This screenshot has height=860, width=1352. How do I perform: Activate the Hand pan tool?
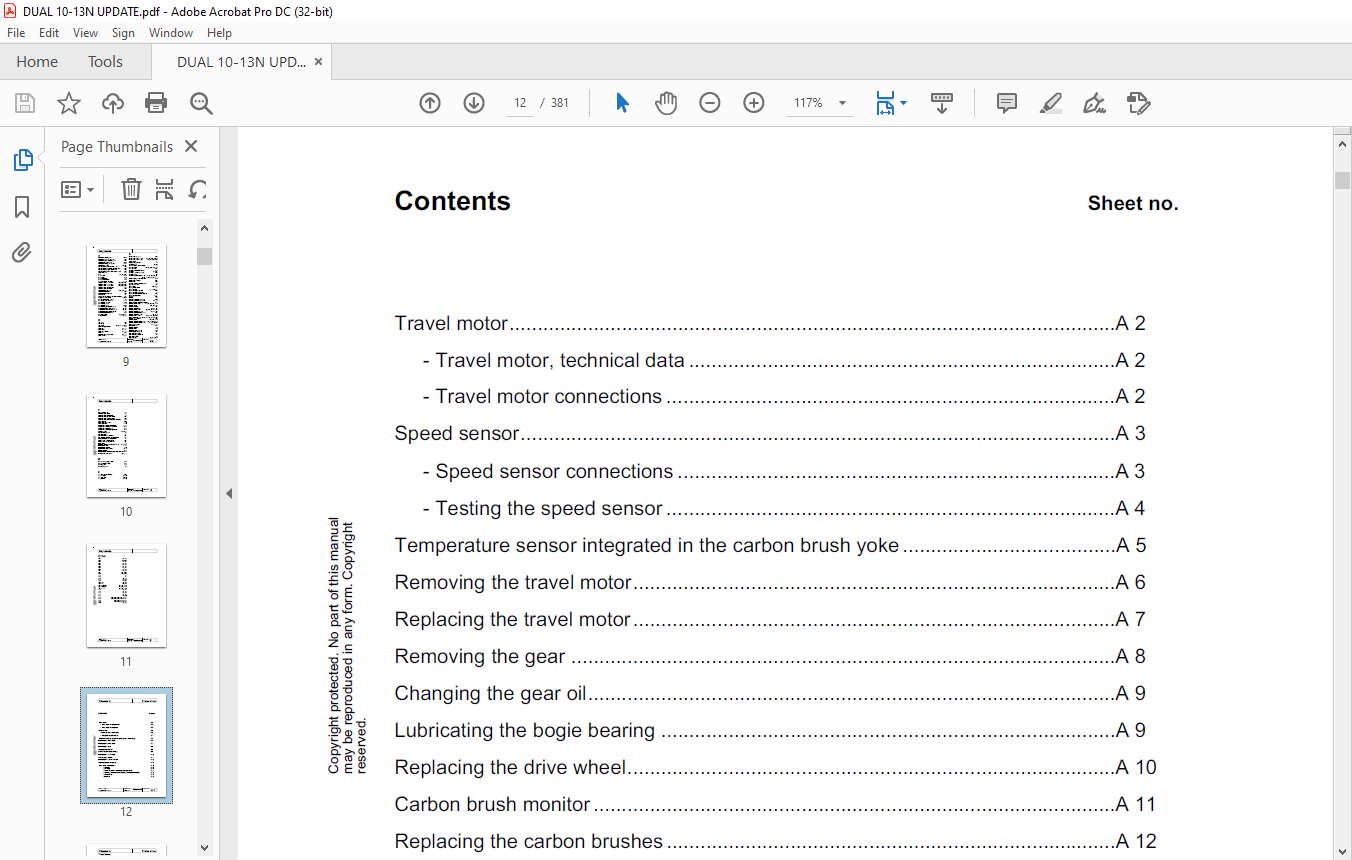[666, 103]
